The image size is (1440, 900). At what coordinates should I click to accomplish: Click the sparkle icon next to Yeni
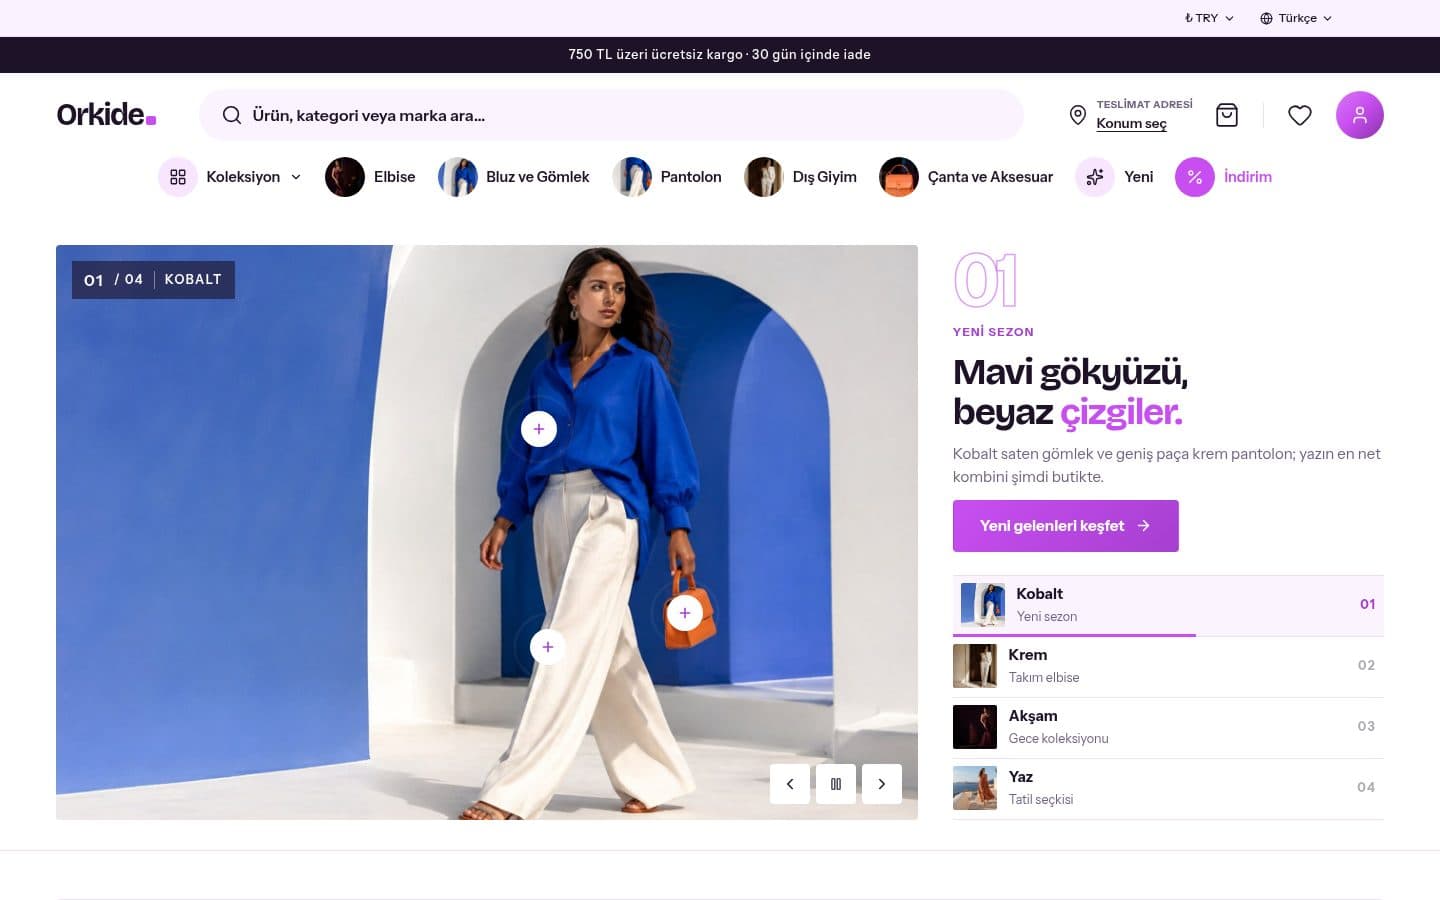(1095, 177)
